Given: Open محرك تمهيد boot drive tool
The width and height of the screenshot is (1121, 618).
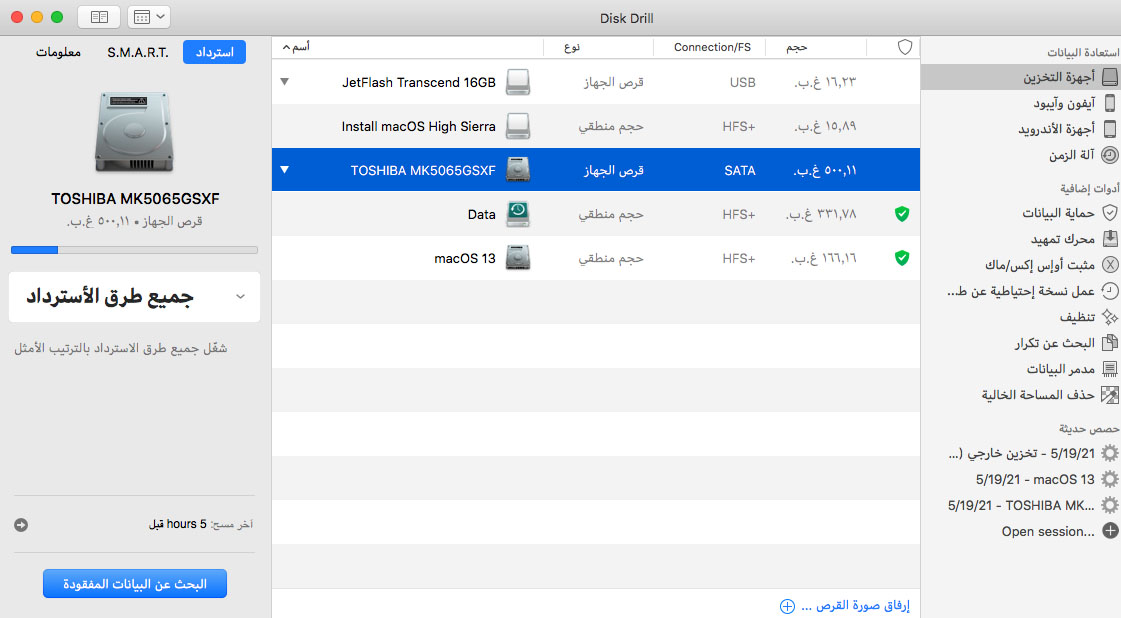Looking at the screenshot, I should click(x=1062, y=239).
